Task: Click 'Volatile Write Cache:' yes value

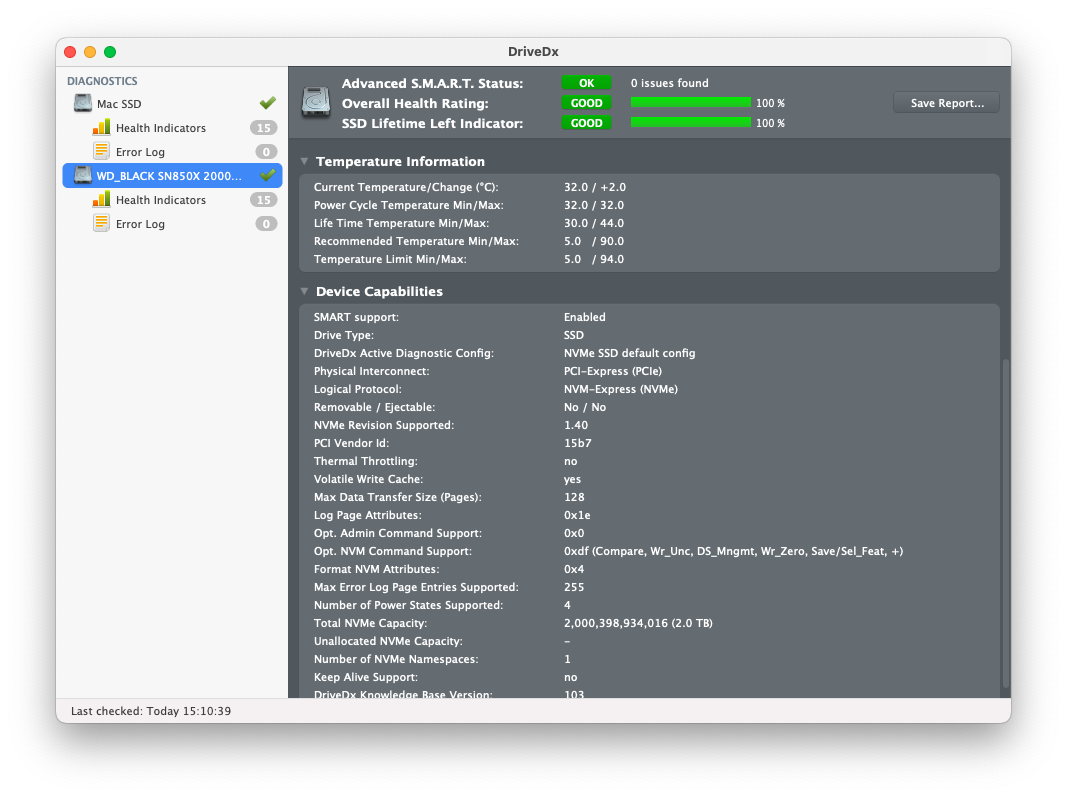Action: pos(572,479)
